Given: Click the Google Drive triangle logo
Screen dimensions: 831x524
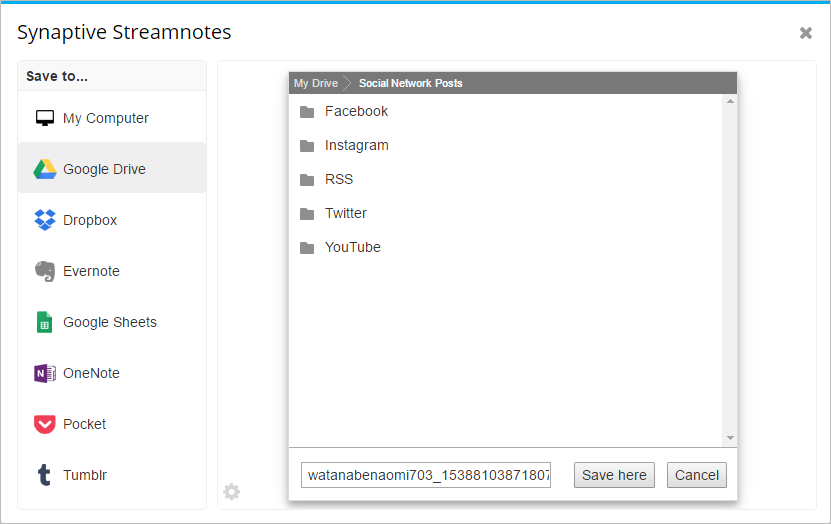Looking at the screenshot, I should coord(45,169).
